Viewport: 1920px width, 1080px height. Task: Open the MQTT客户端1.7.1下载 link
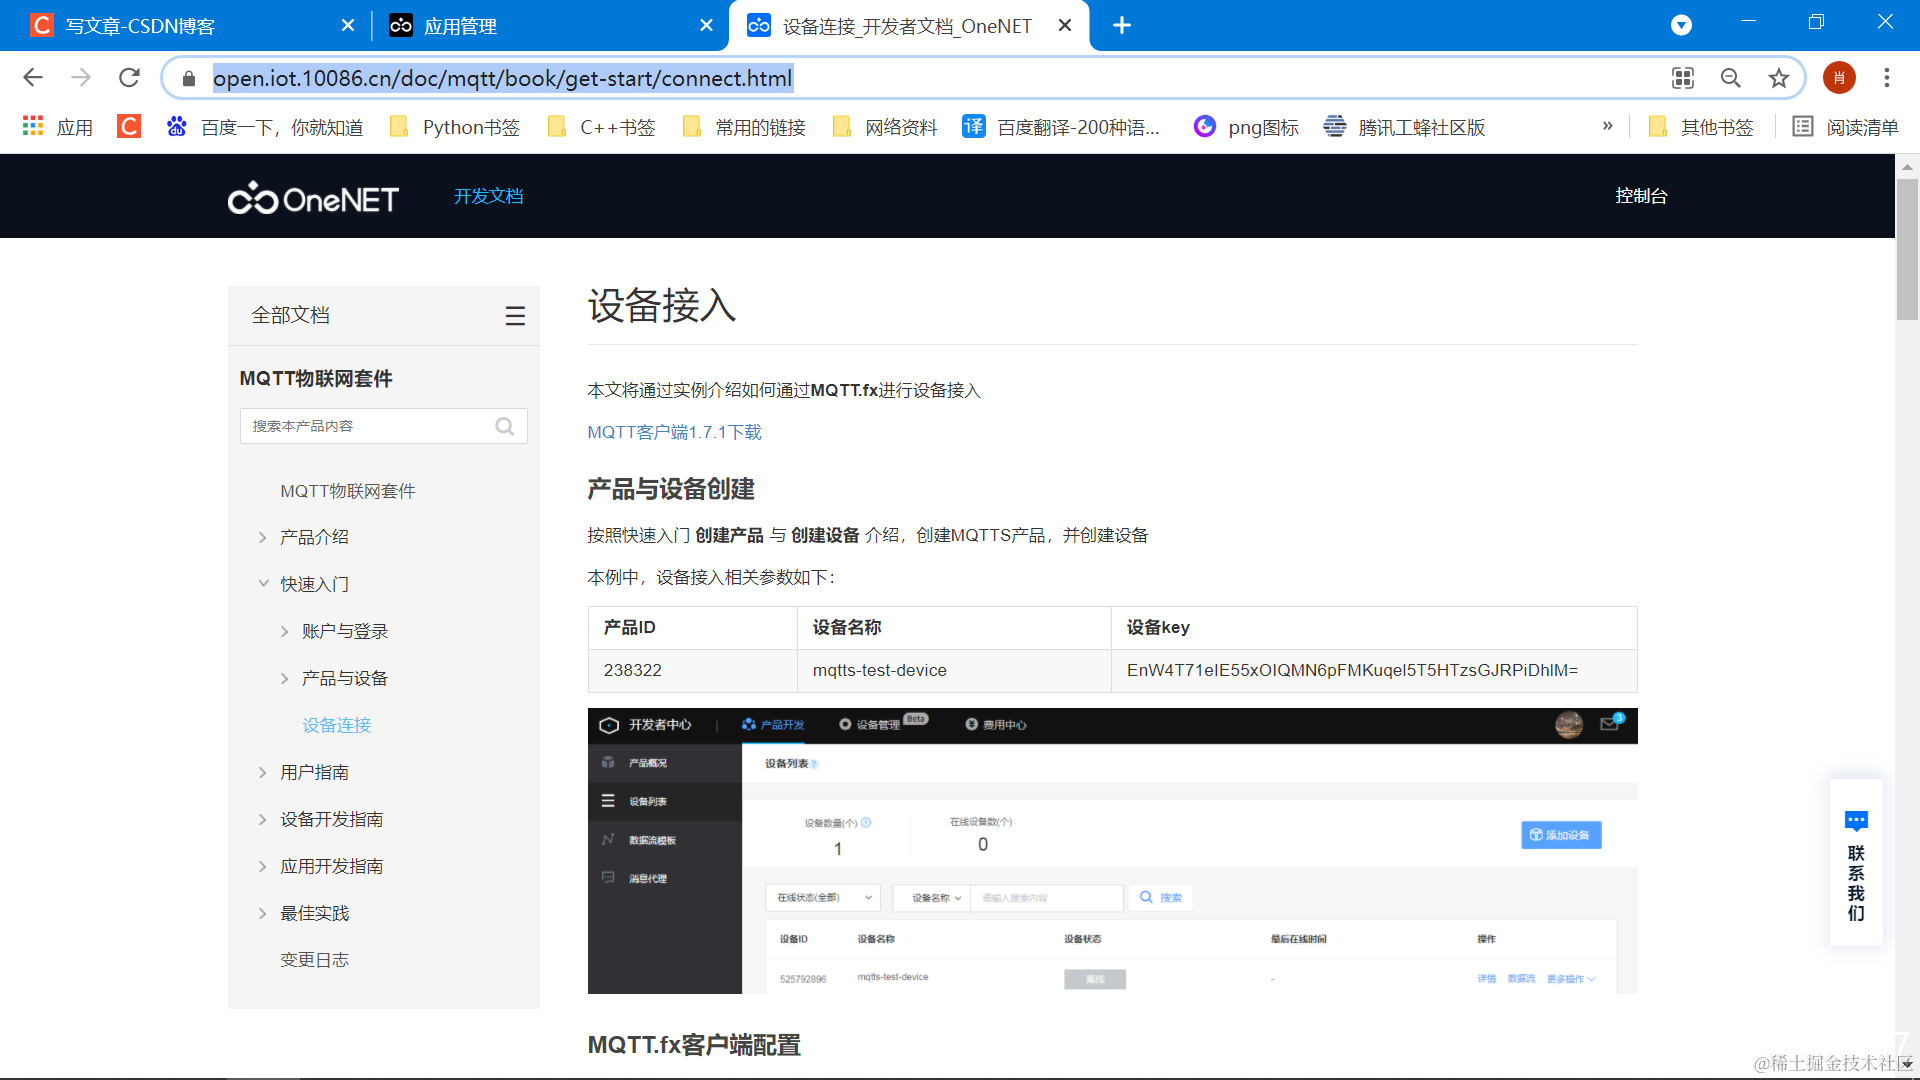coord(674,432)
